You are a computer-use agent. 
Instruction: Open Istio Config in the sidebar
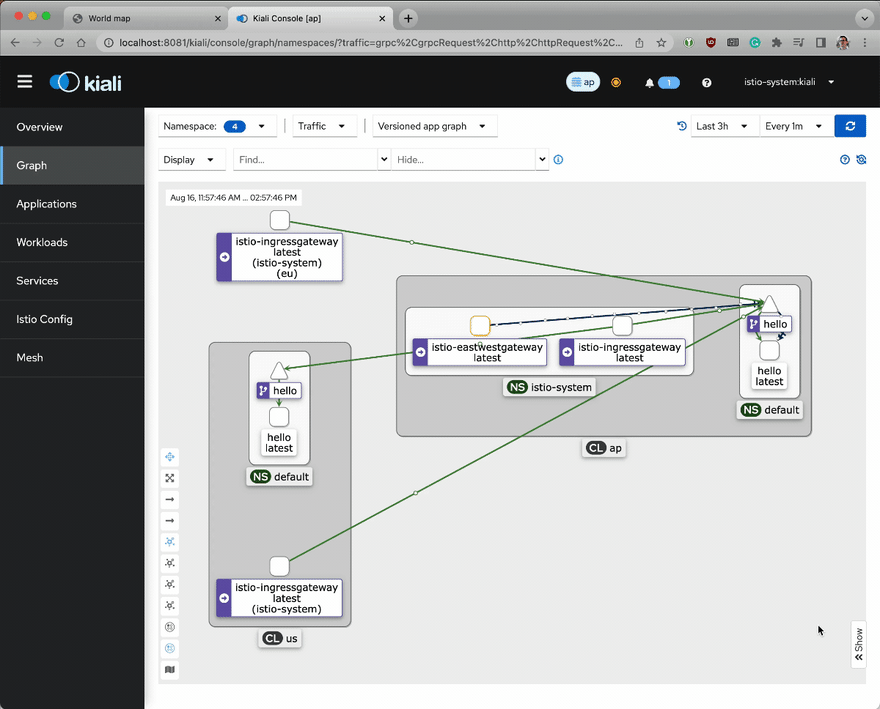72,319
